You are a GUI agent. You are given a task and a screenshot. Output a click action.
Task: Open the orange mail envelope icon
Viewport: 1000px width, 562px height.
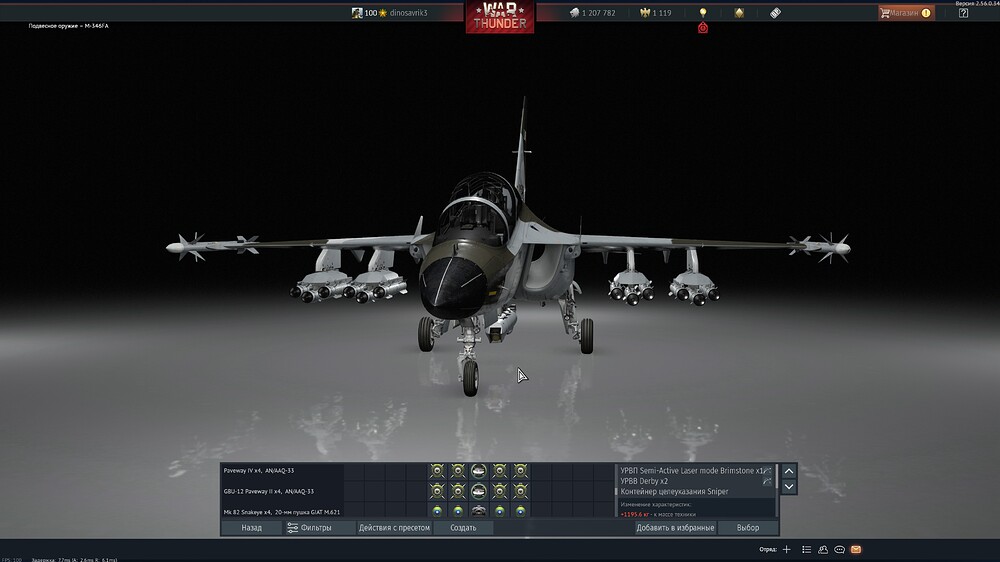click(x=856, y=549)
